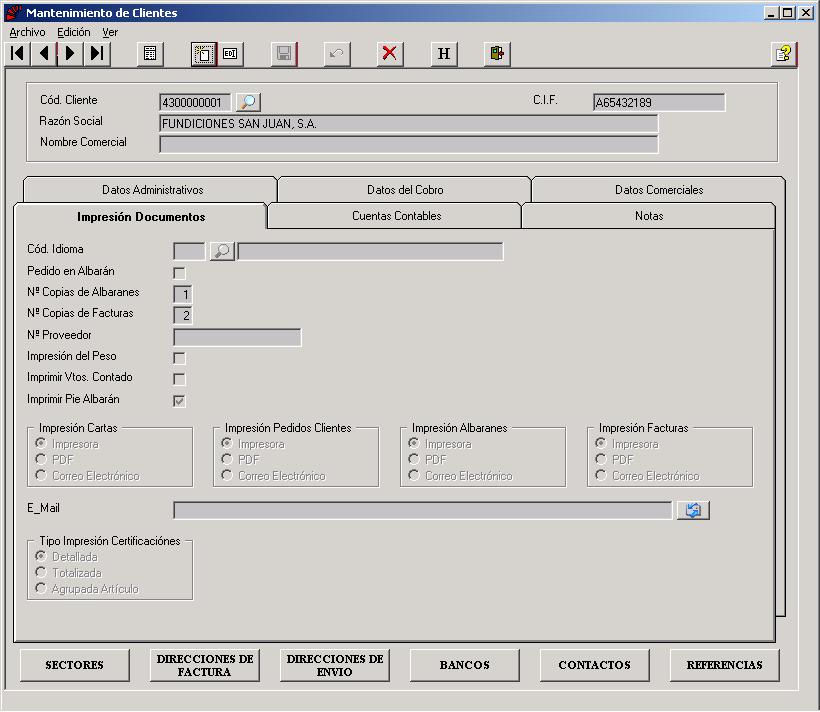Viewport: 820px width, 712px height.
Task: Delete record with the red X icon
Action: pyautogui.click(x=390, y=53)
